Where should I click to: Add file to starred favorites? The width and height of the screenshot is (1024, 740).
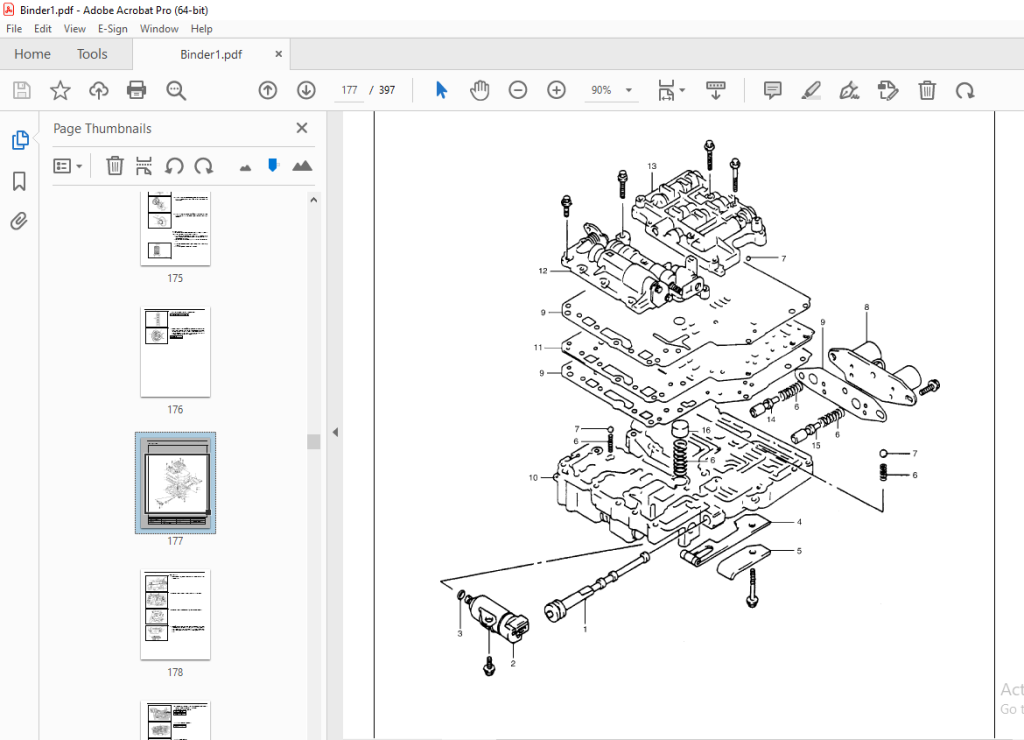point(60,90)
